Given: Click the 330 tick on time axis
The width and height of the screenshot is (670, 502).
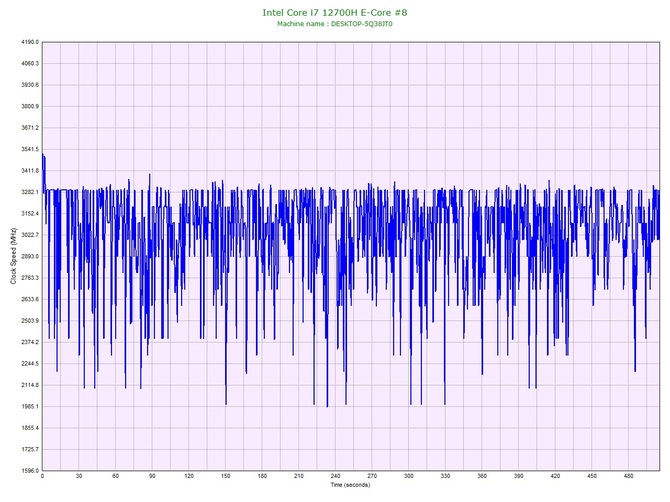Looking at the screenshot, I should pyautogui.click(x=445, y=476).
